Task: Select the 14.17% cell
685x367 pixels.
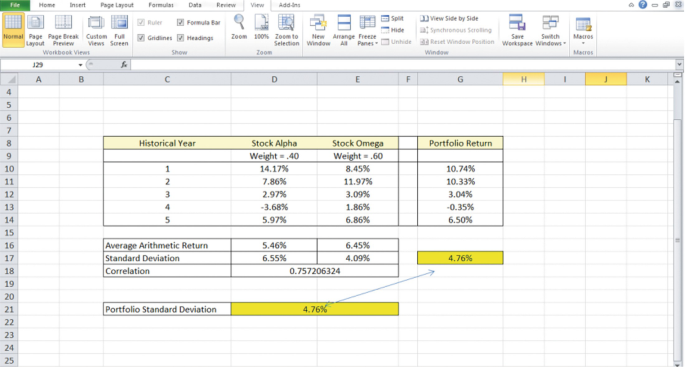Action: tap(274, 169)
